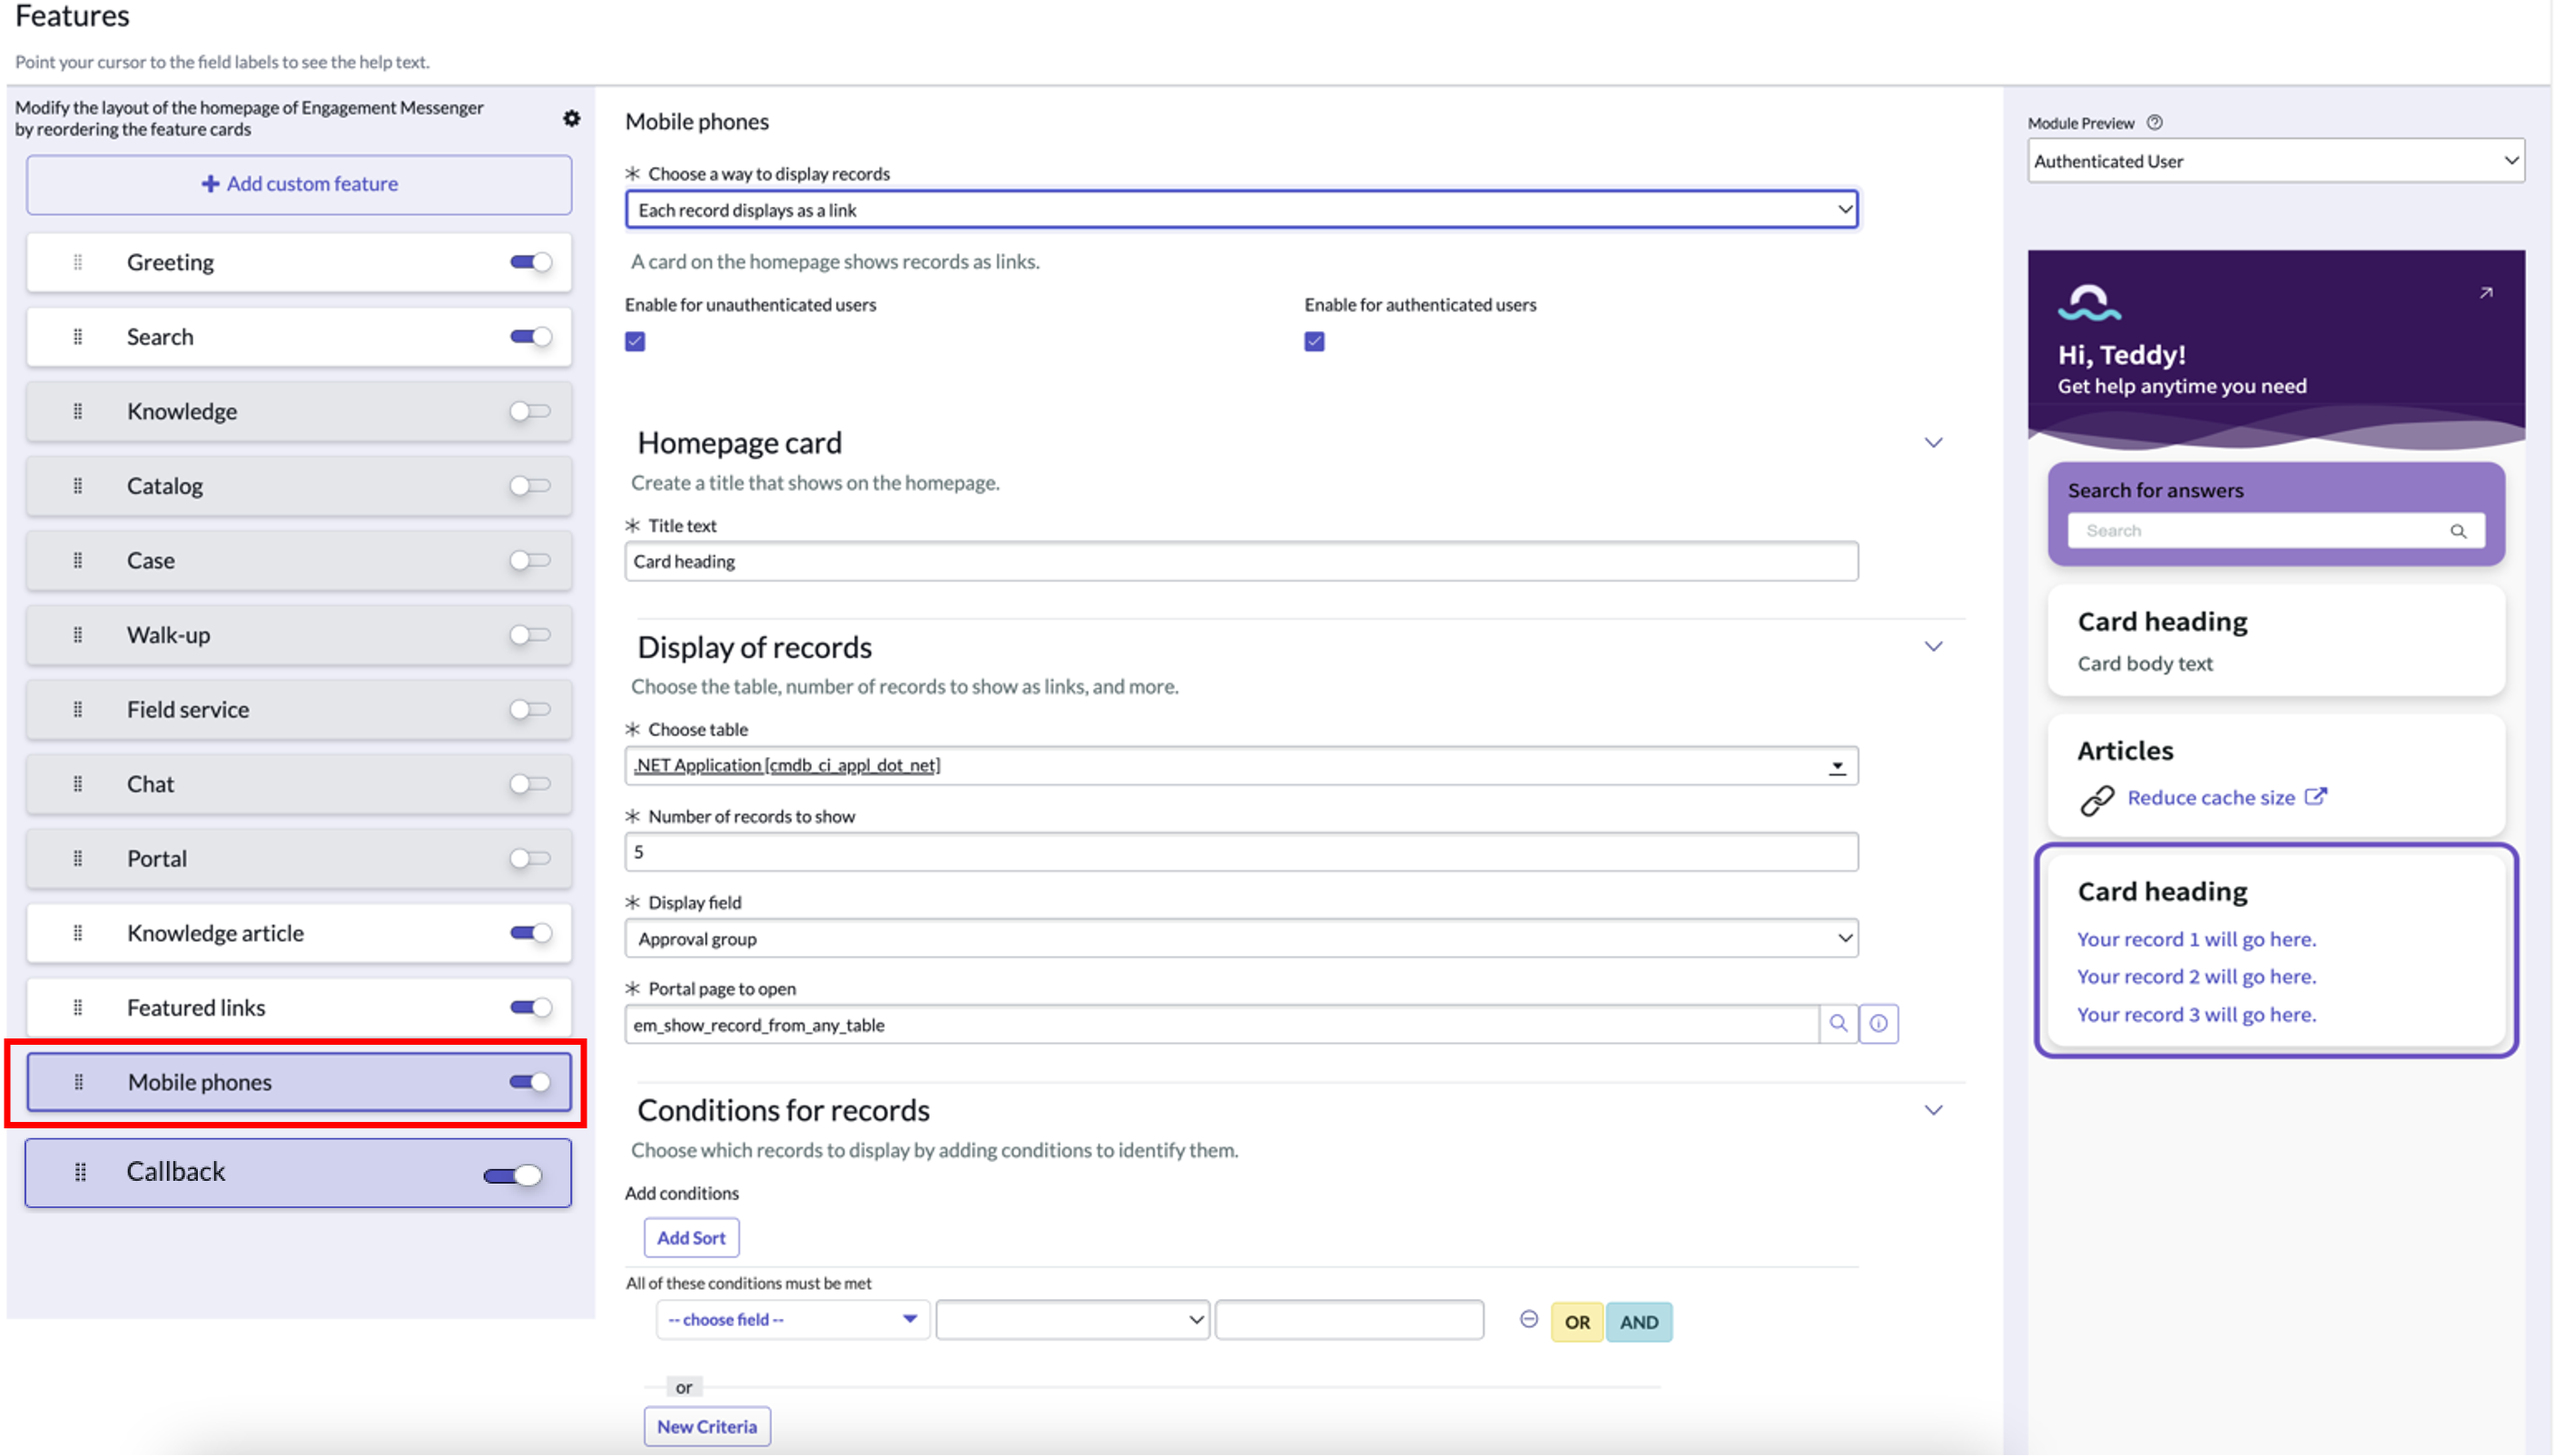Click the Add Sort button

[691, 1238]
